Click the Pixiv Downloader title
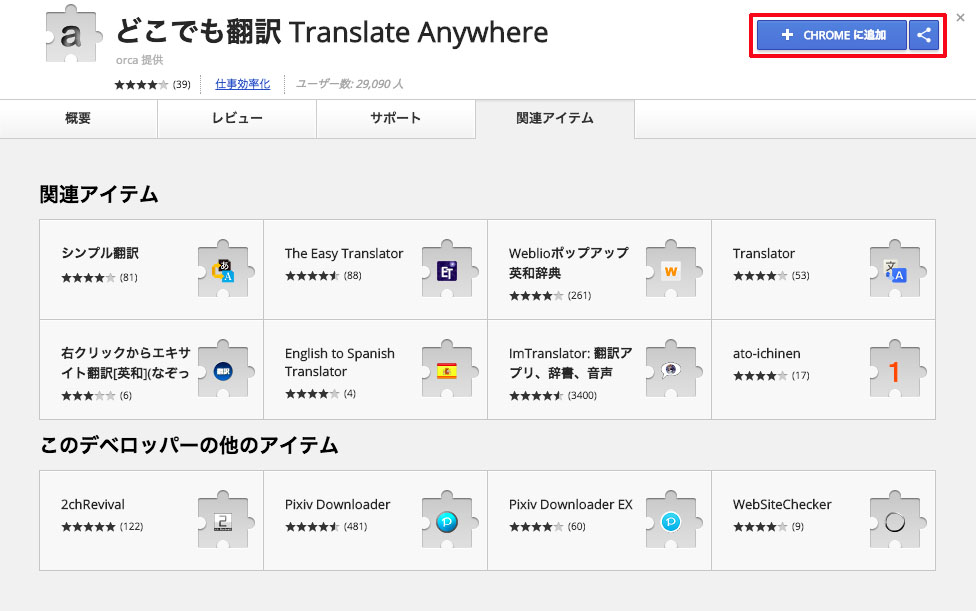The width and height of the screenshot is (976, 611). pyautogui.click(x=337, y=505)
